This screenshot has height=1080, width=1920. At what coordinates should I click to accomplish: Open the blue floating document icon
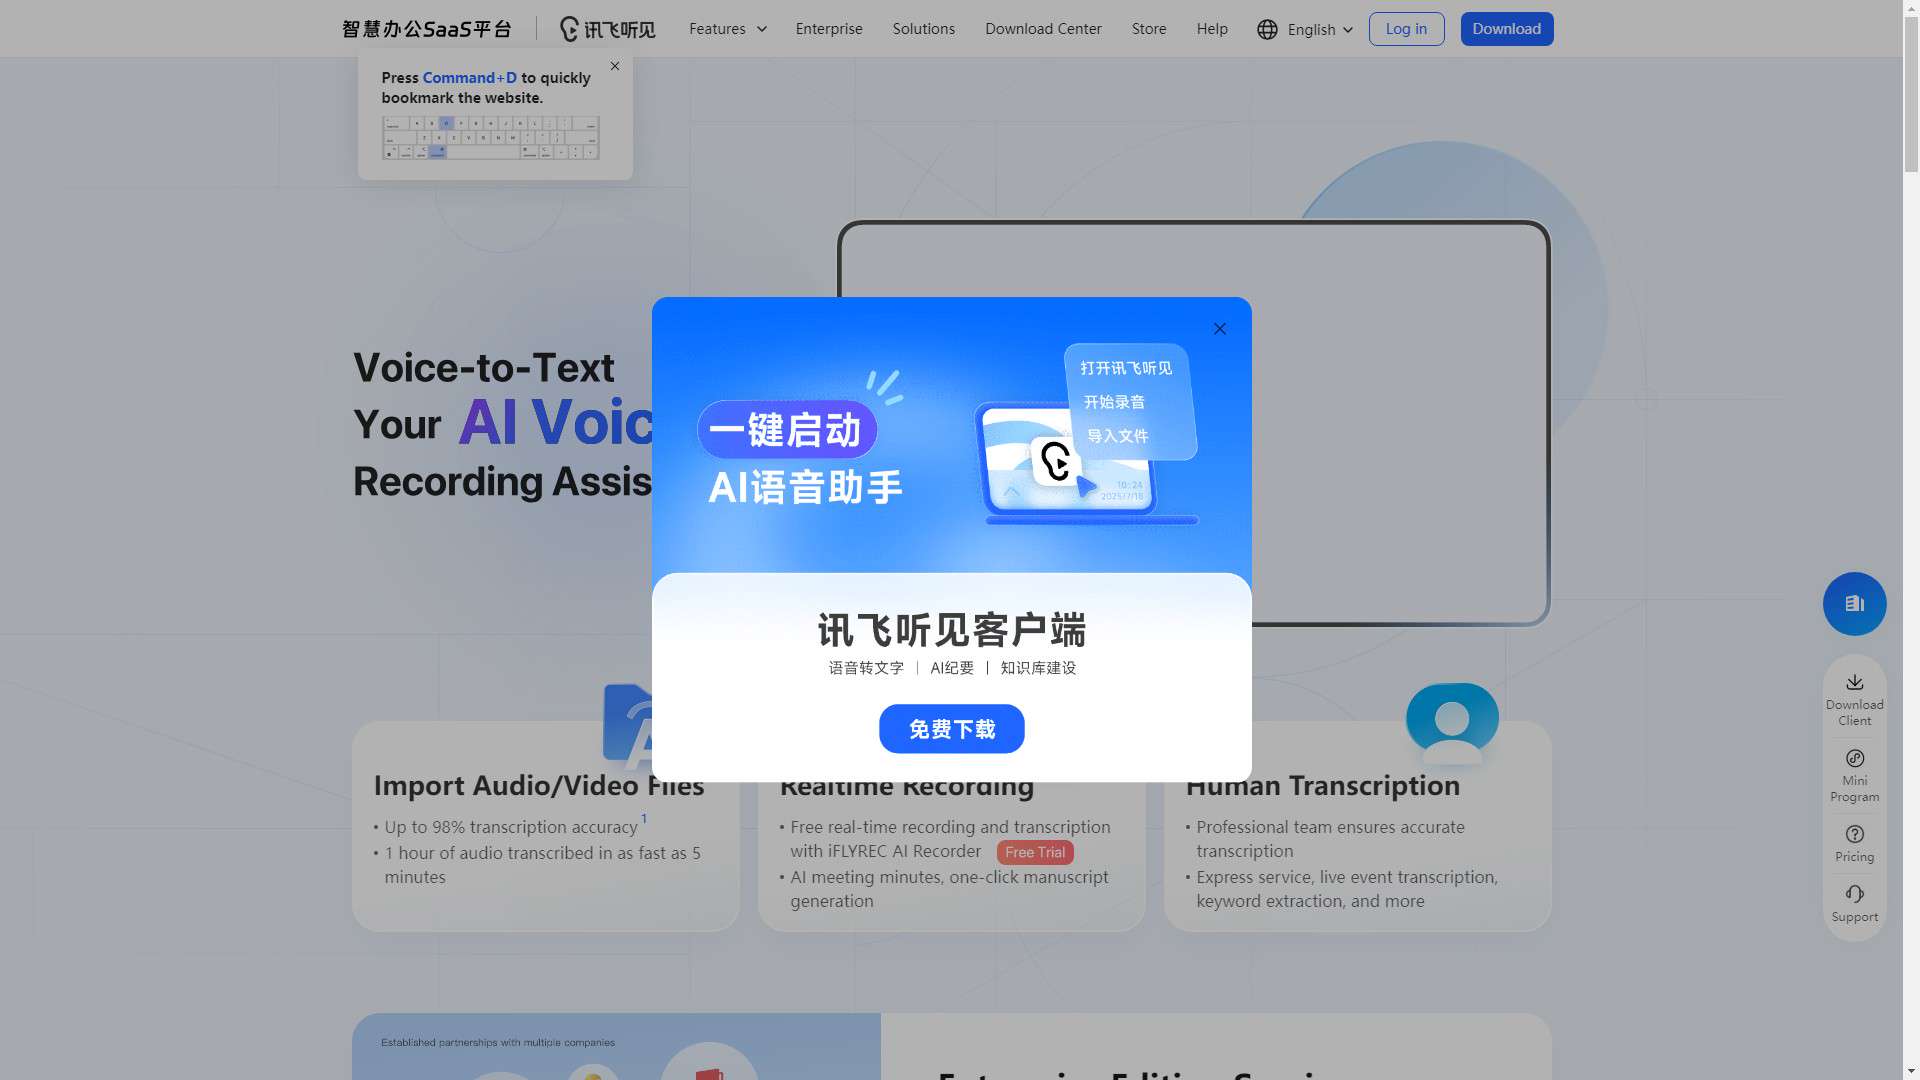tap(1854, 604)
